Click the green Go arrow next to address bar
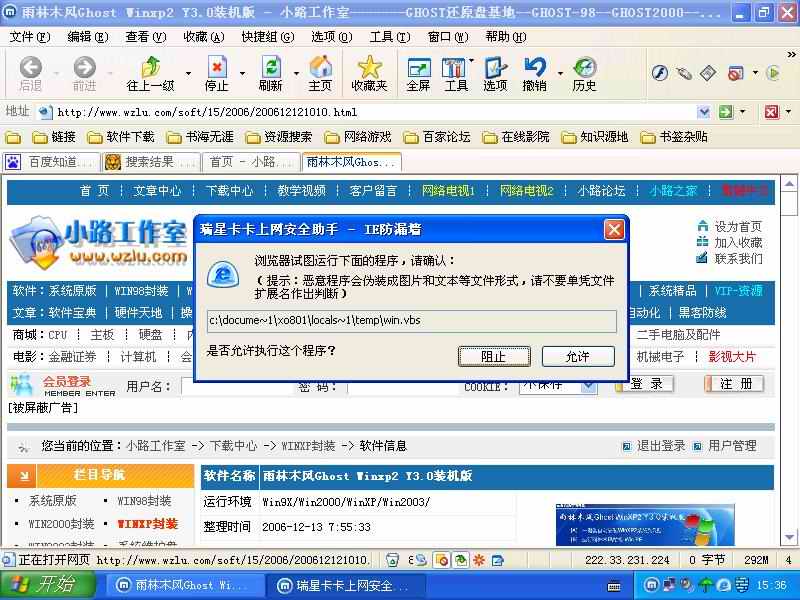The height and width of the screenshot is (600, 800). coord(726,112)
